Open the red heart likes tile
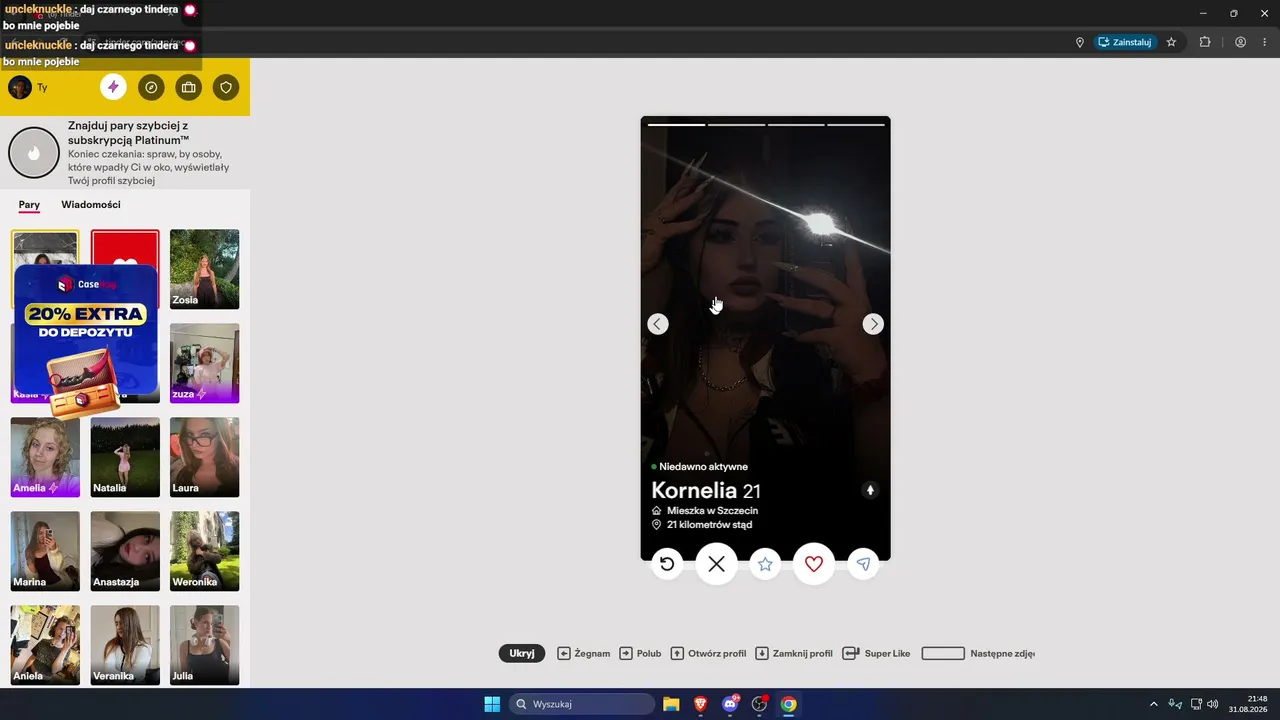 coord(125,247)
